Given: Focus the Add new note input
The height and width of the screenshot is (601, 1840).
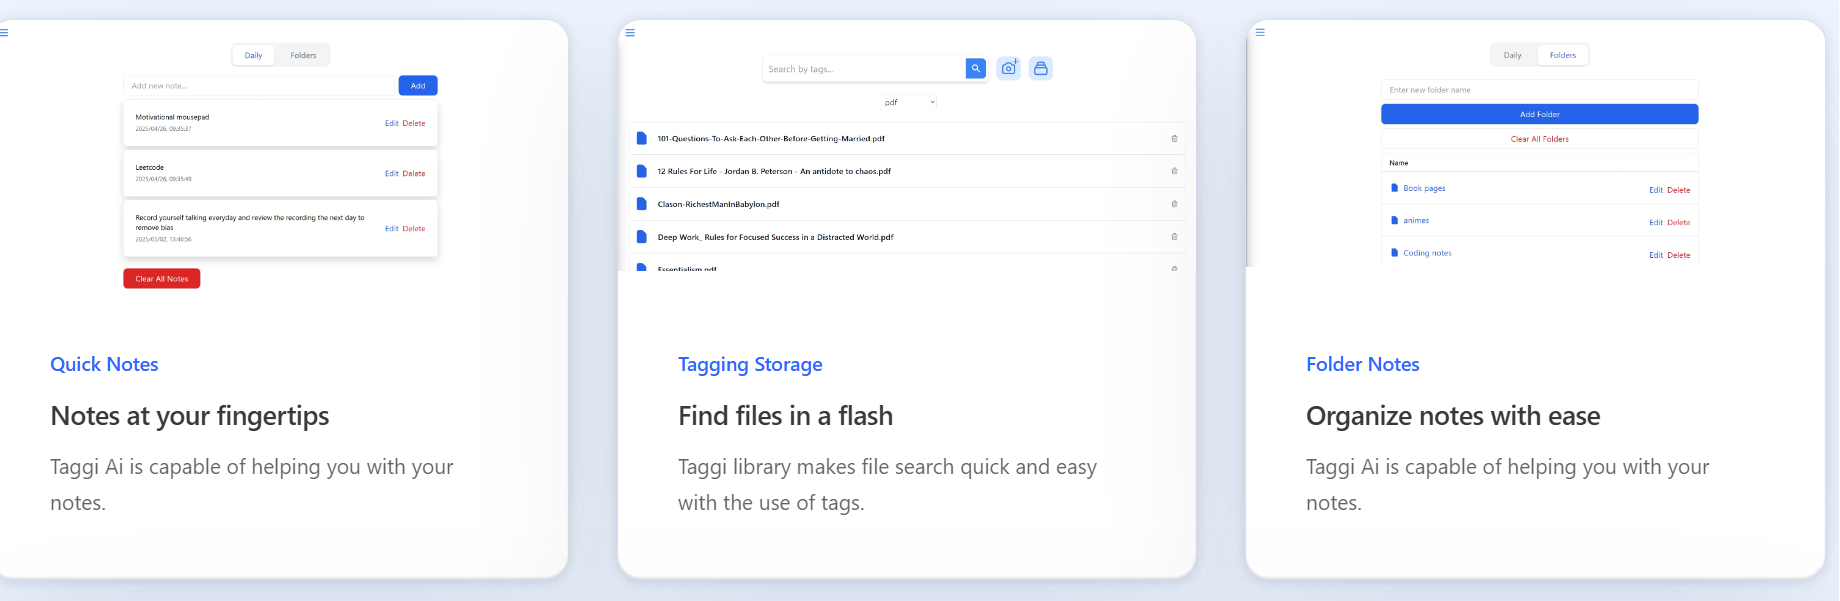Looking at the screenshot, I should click(x=258, y=86).
